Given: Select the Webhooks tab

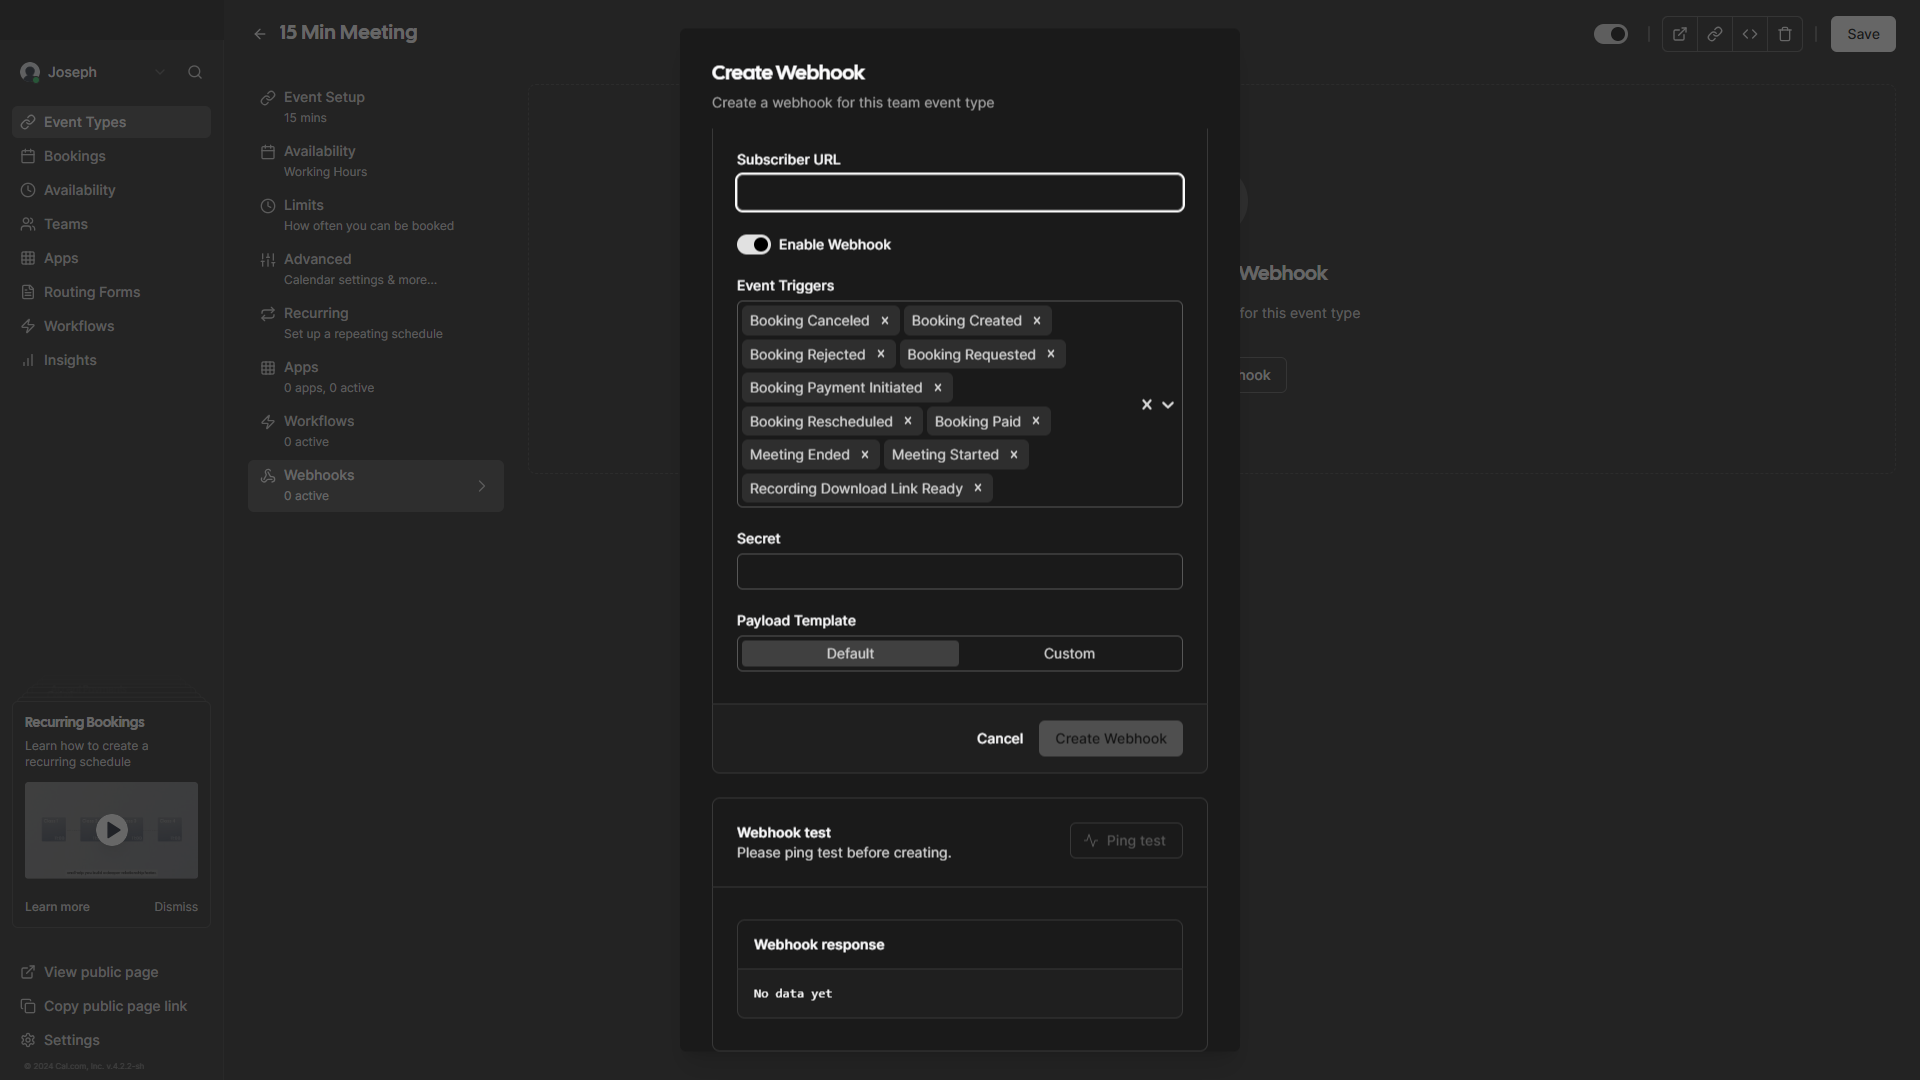Looking at the screenshot, I should 376,486.
